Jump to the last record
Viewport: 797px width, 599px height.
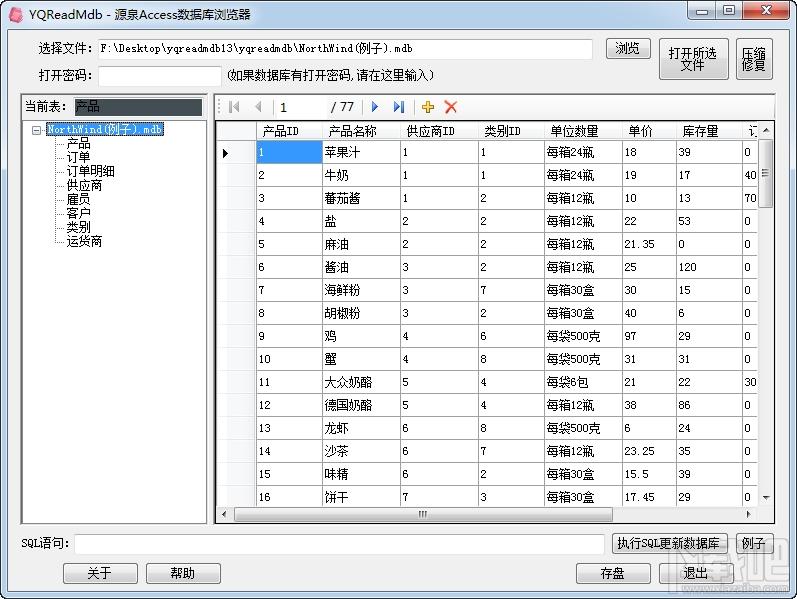[x=399, y=107]
